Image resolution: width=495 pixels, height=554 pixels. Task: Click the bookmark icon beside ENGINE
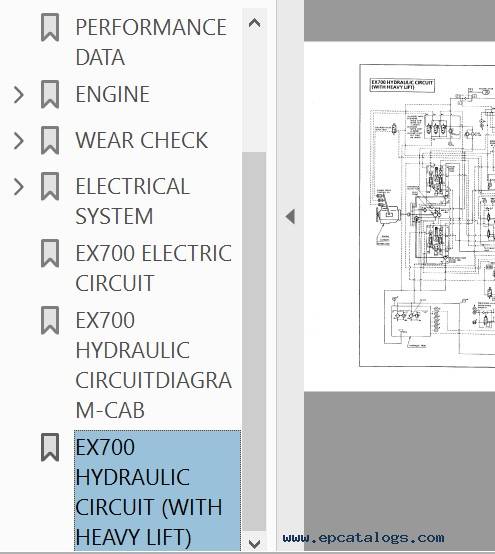pos(50,94)
